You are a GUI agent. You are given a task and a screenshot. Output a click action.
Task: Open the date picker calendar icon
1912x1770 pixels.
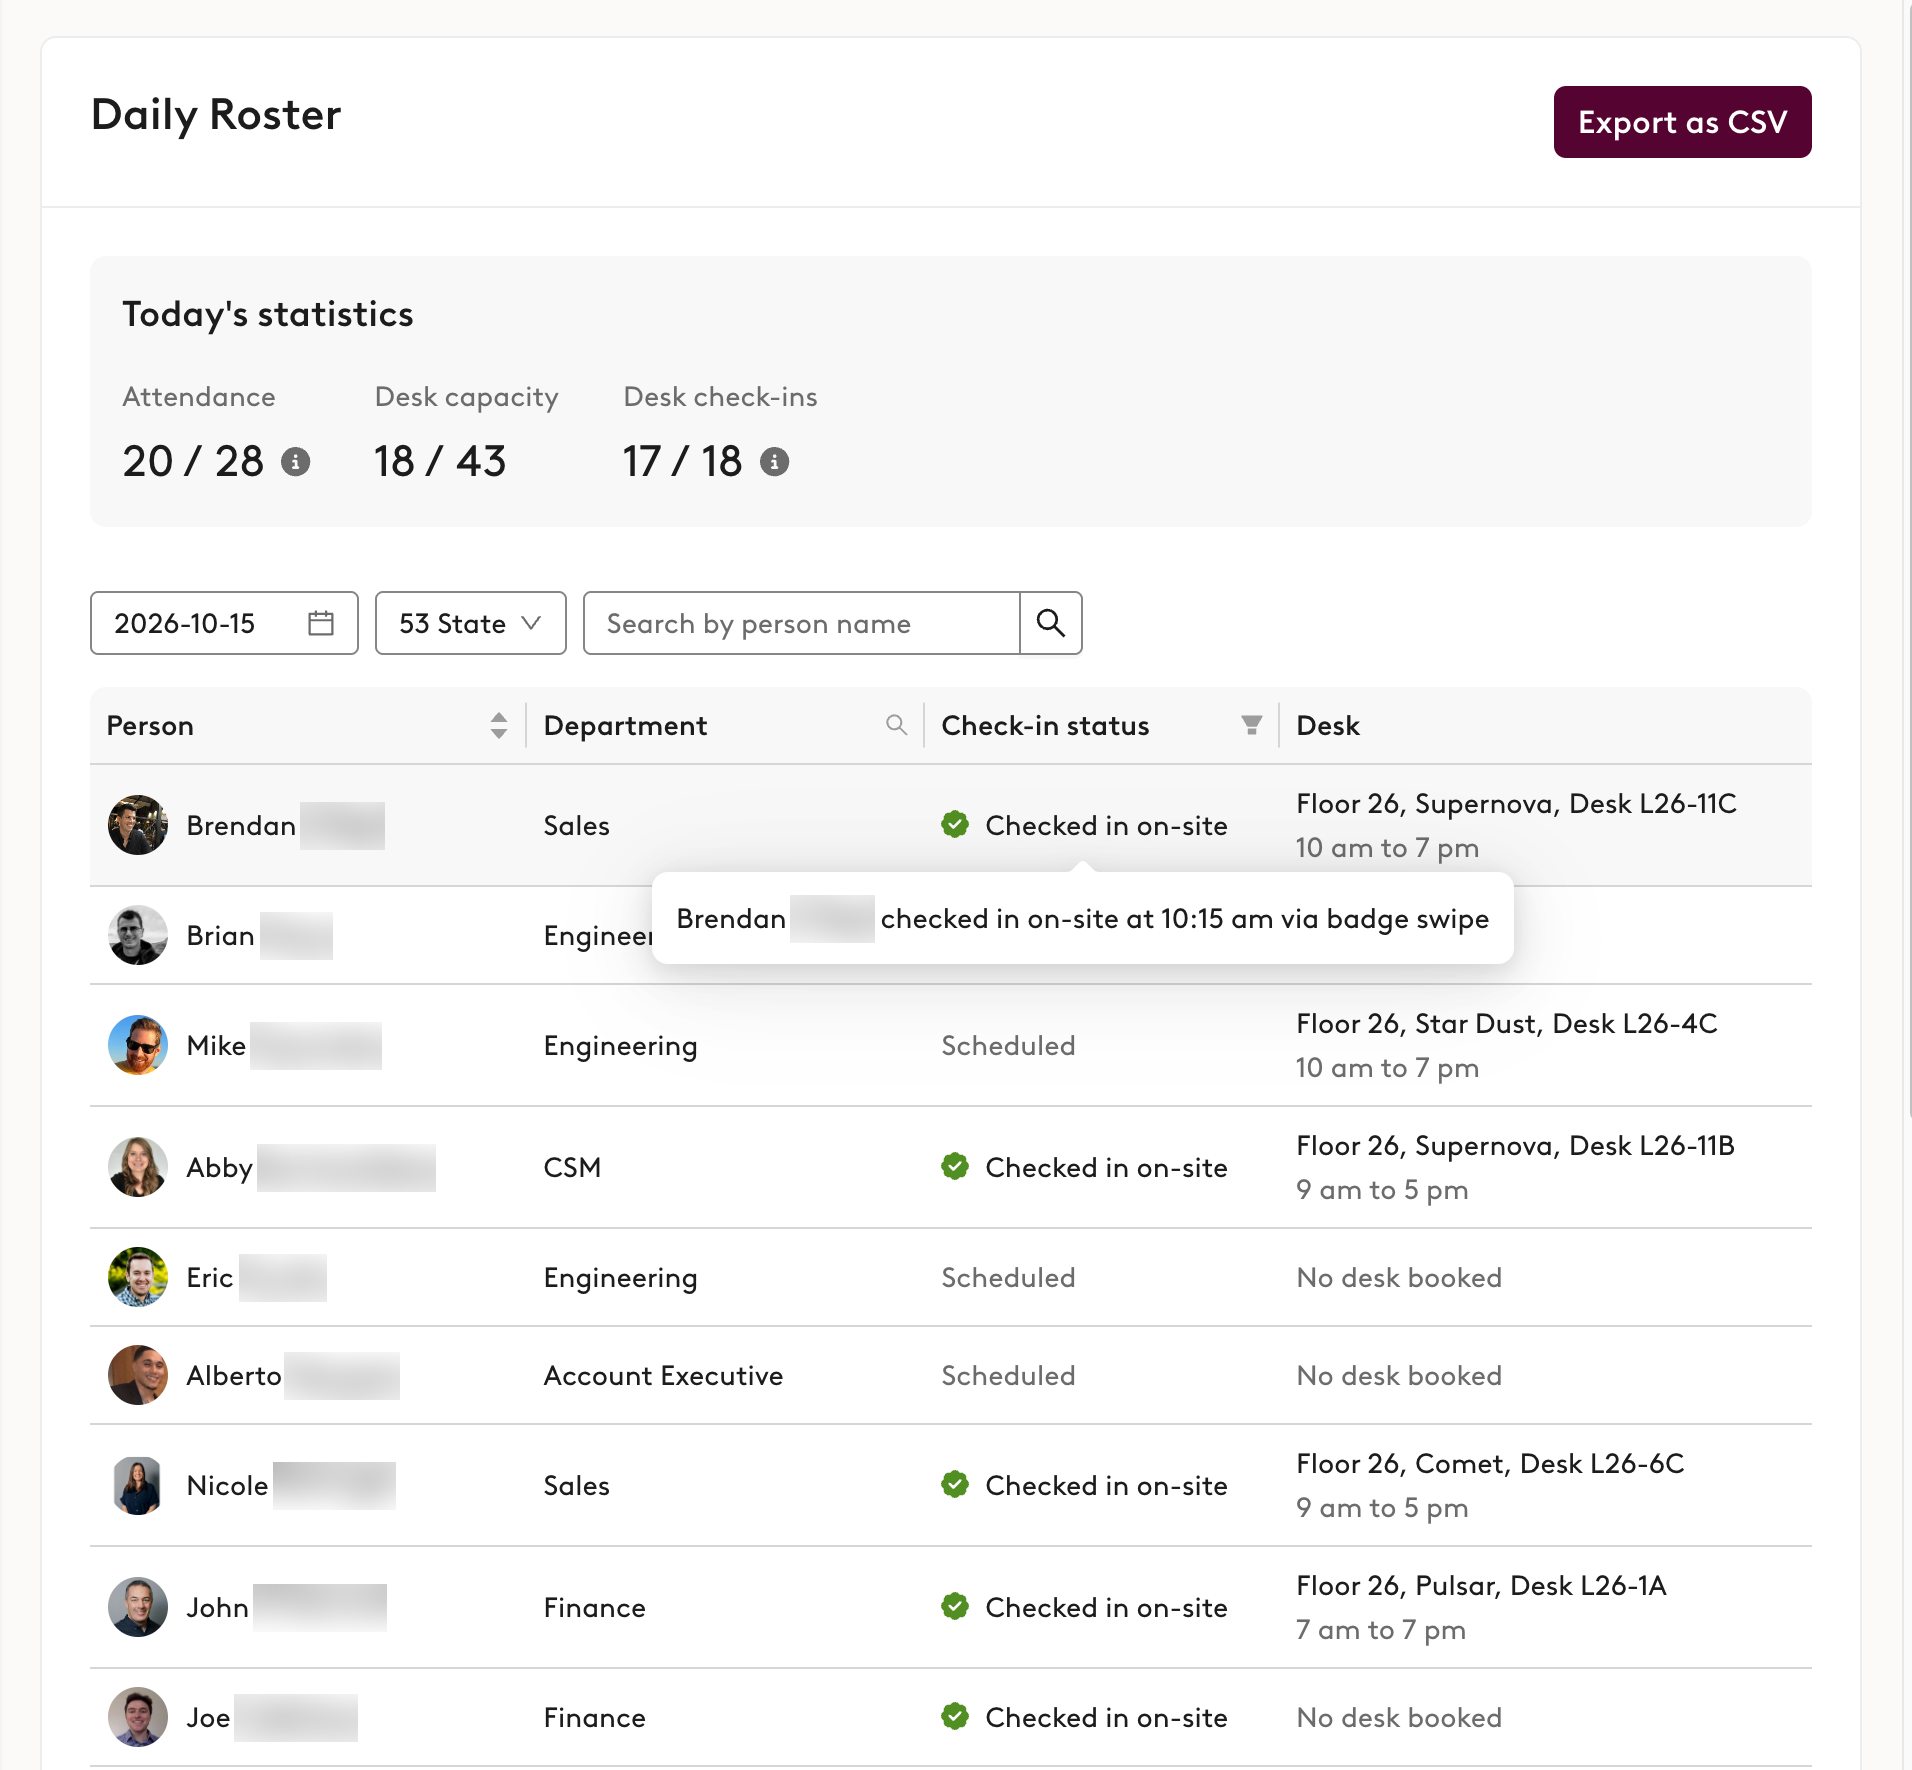pos(321,623)
